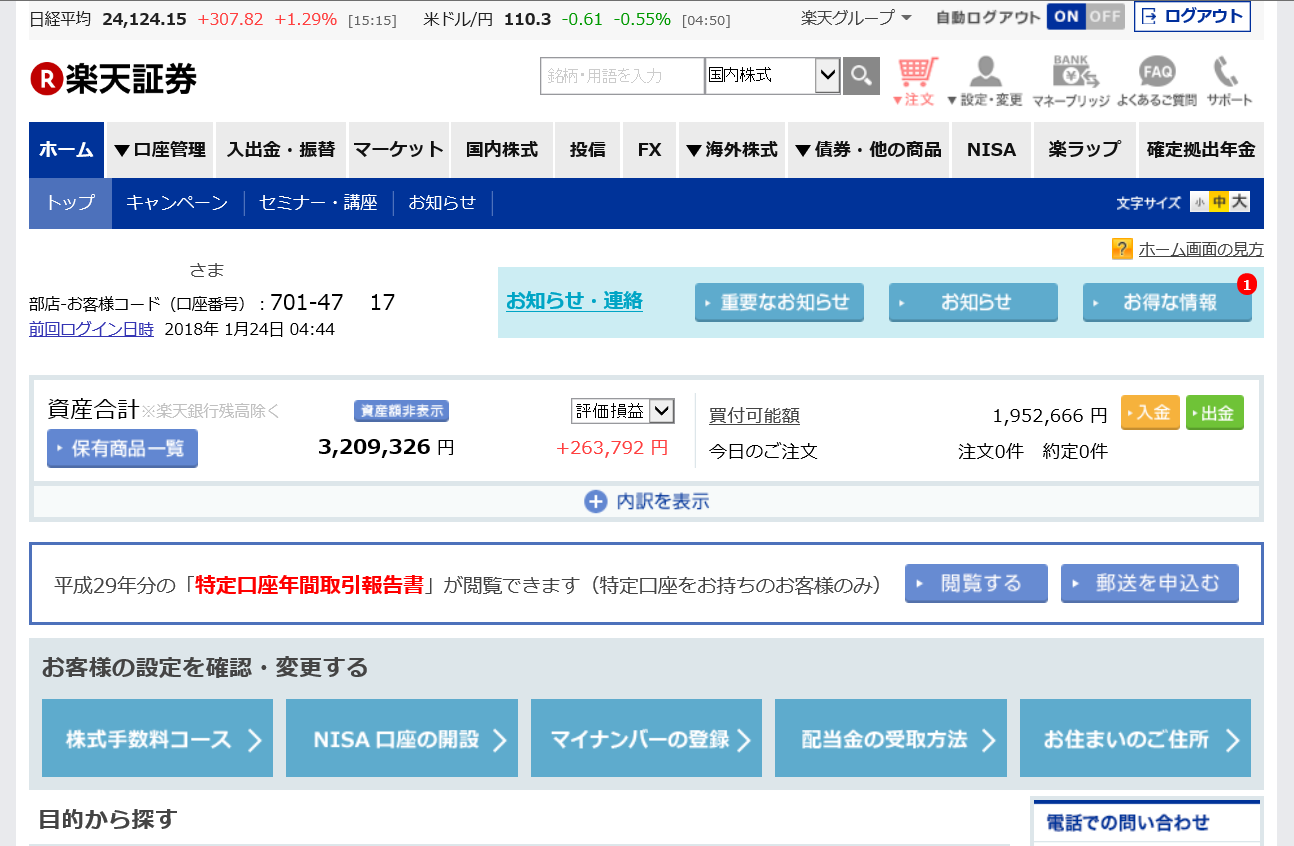
Task: Click the 閲覧する button
Action: click(x=976, y=584)
